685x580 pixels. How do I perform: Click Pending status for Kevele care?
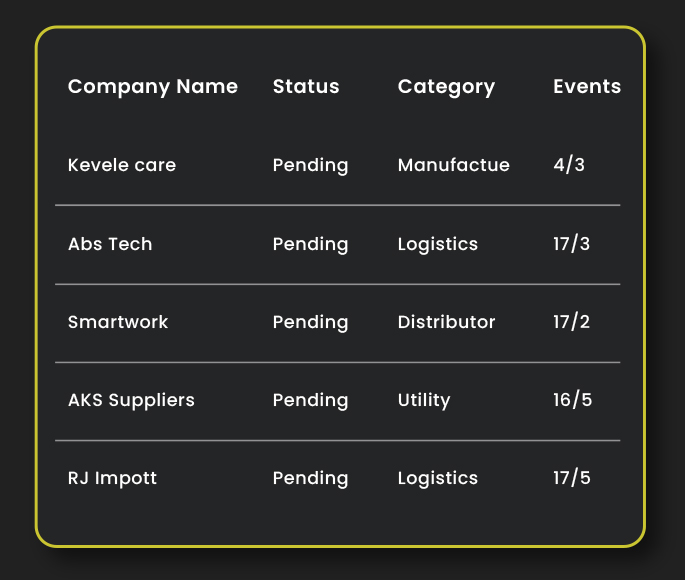point(310,165)
